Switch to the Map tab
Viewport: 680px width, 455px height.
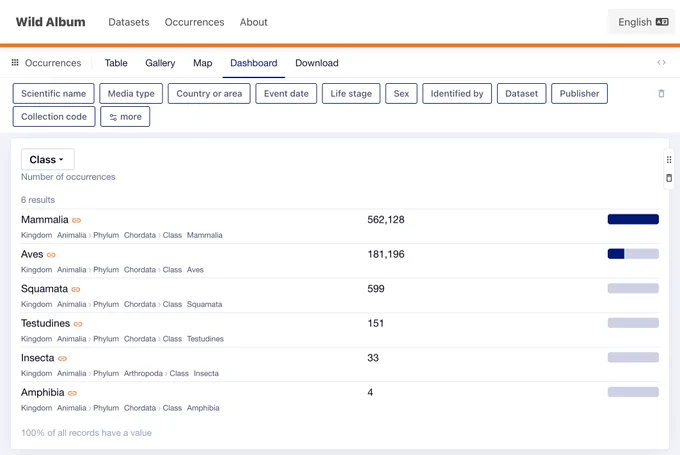tap(203, 63)
